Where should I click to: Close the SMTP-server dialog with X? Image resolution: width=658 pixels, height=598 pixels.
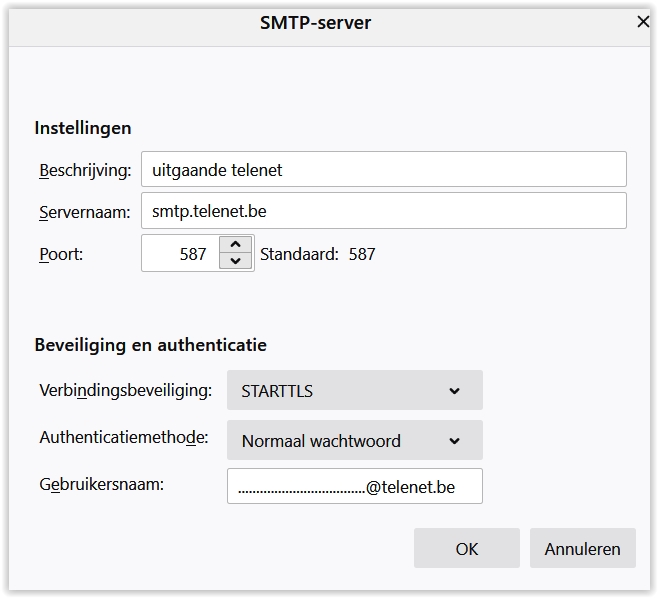click(643, 22)
